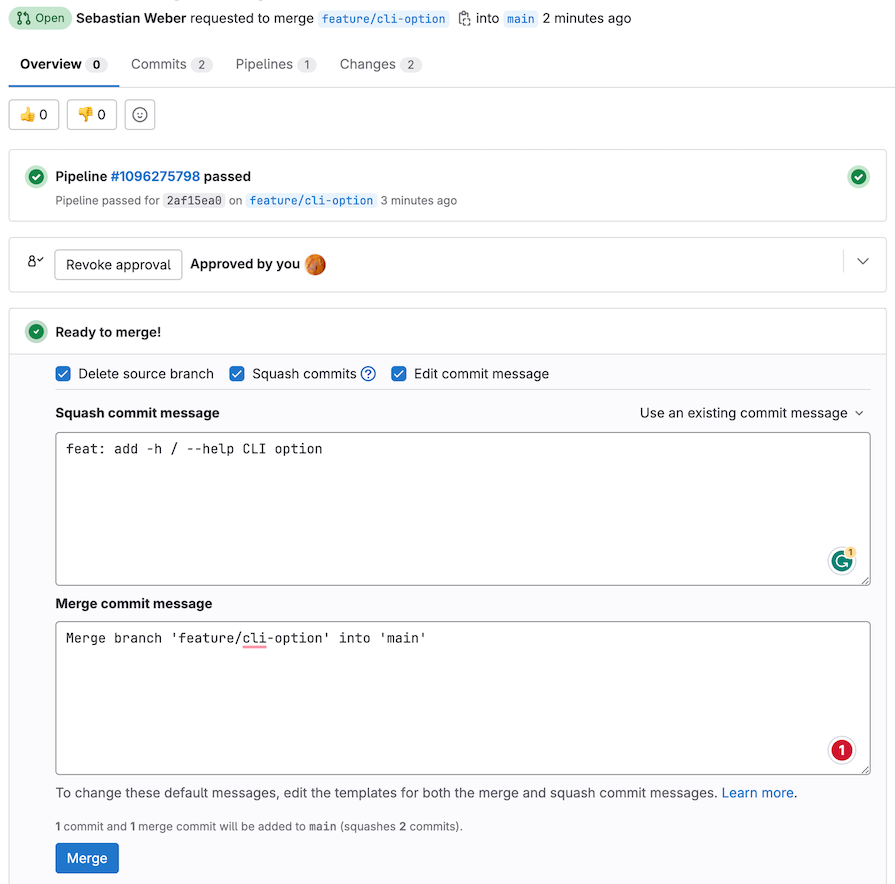Uncheck Delete source branch
Screen dimensions: 895x884
tap(63, 373)
